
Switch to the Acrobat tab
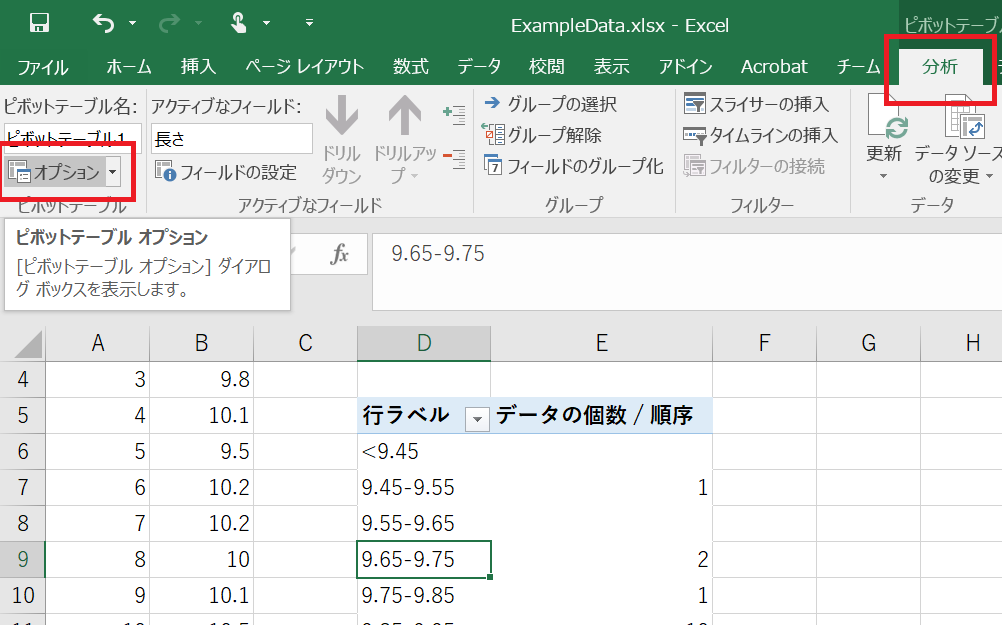click(x=774, y=66)
